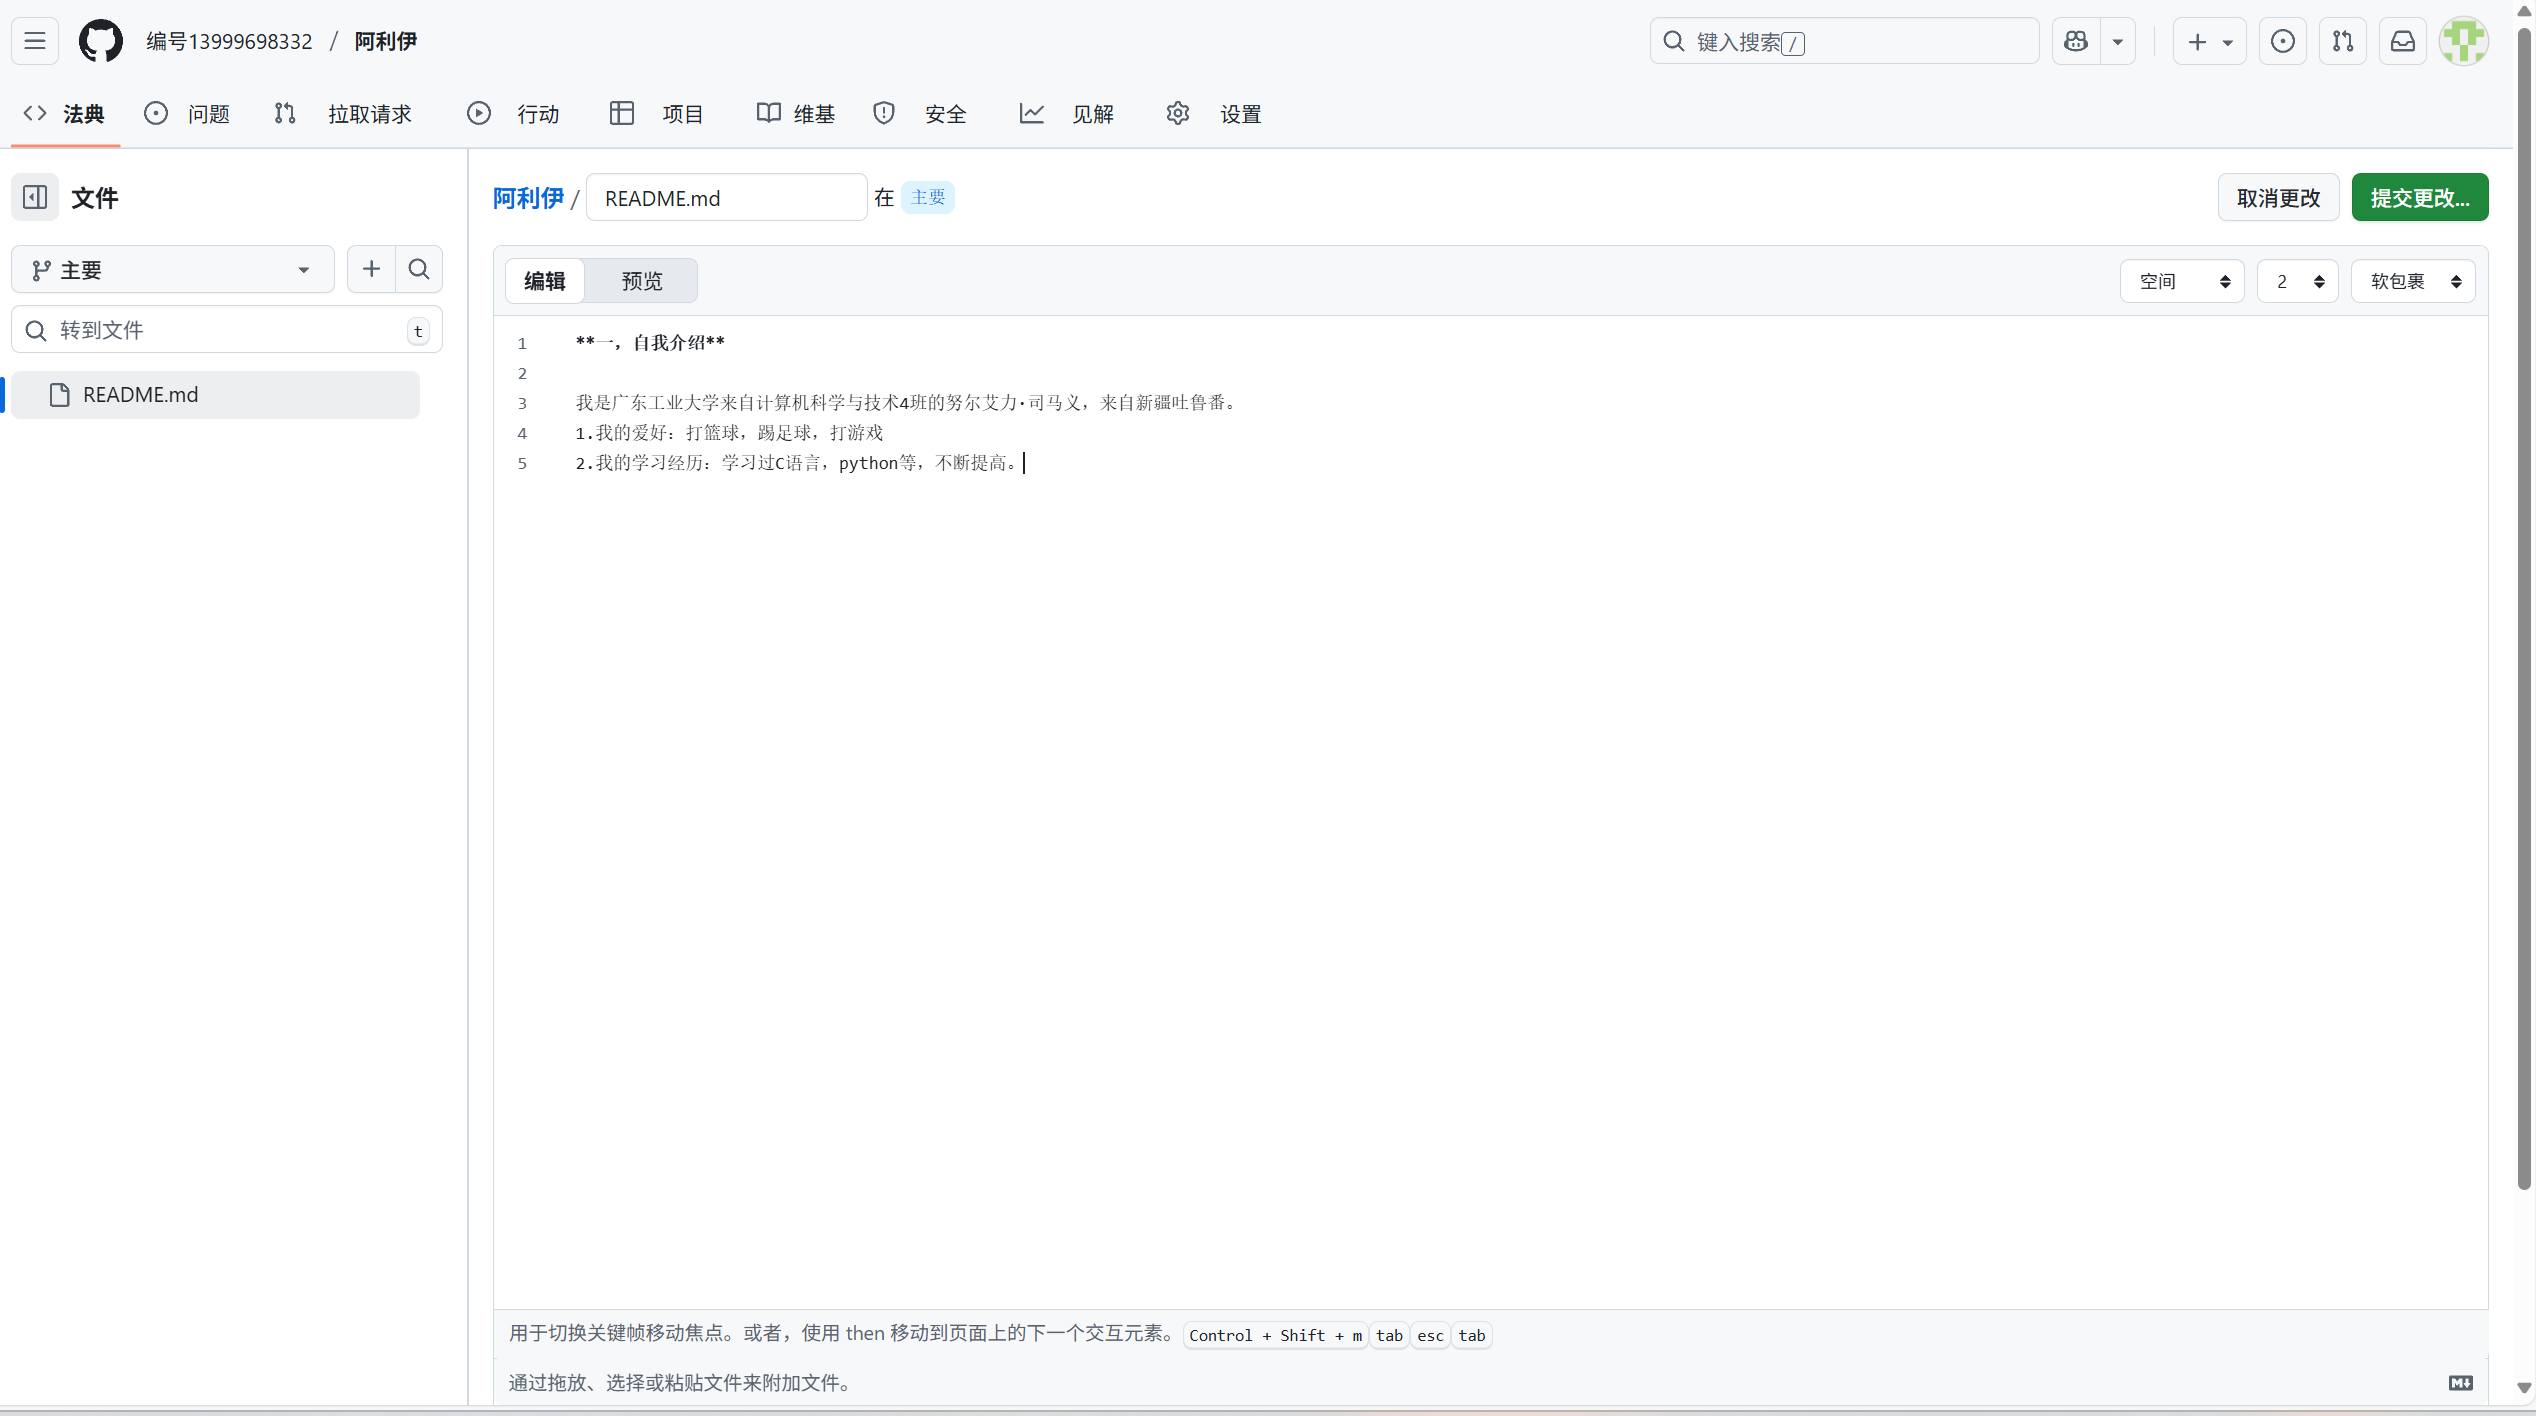Click the 提交更改 button
2536x1416 pixels.
(x=2419, y=197)
